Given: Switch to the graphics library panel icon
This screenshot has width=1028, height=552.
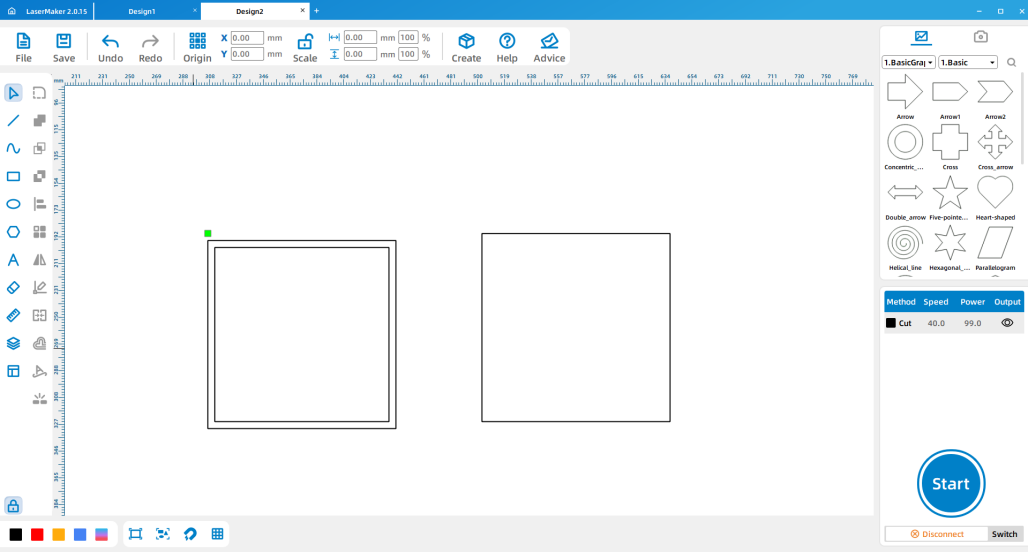Looking at the screenshot, I should coord(921,37).
